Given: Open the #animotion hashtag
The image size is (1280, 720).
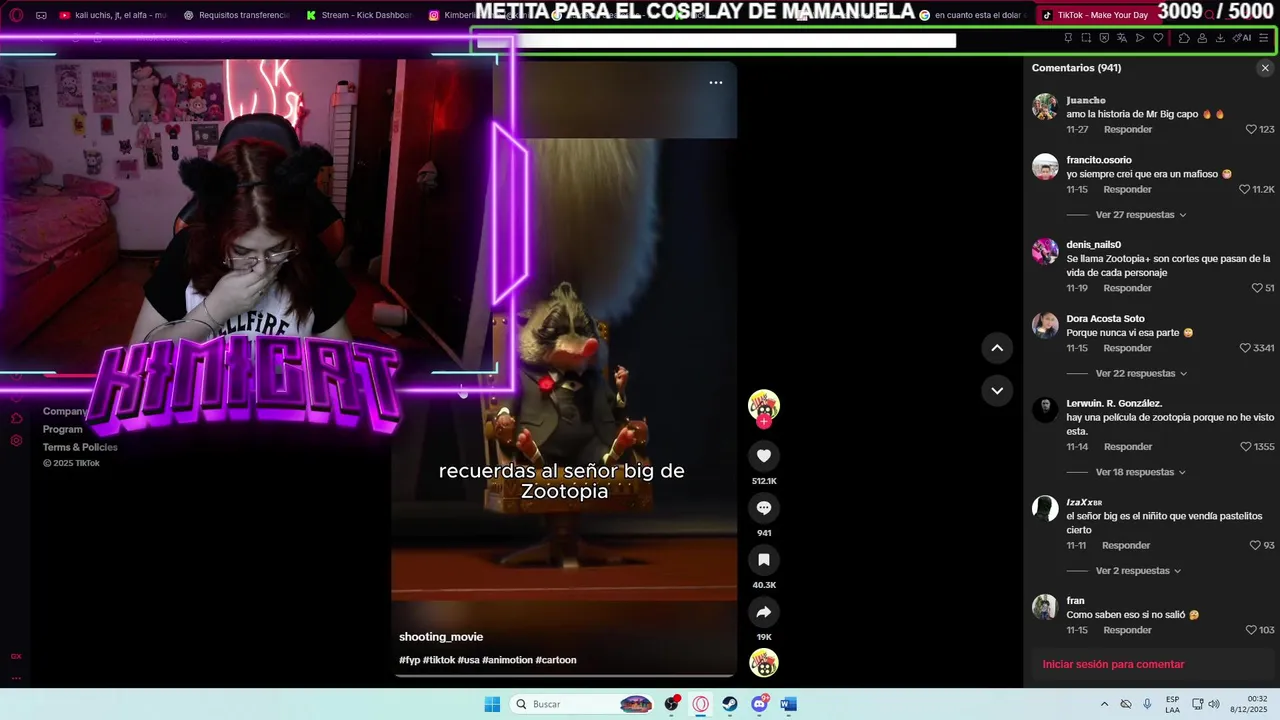Looking at the screenshot, I should click(507, 660).
